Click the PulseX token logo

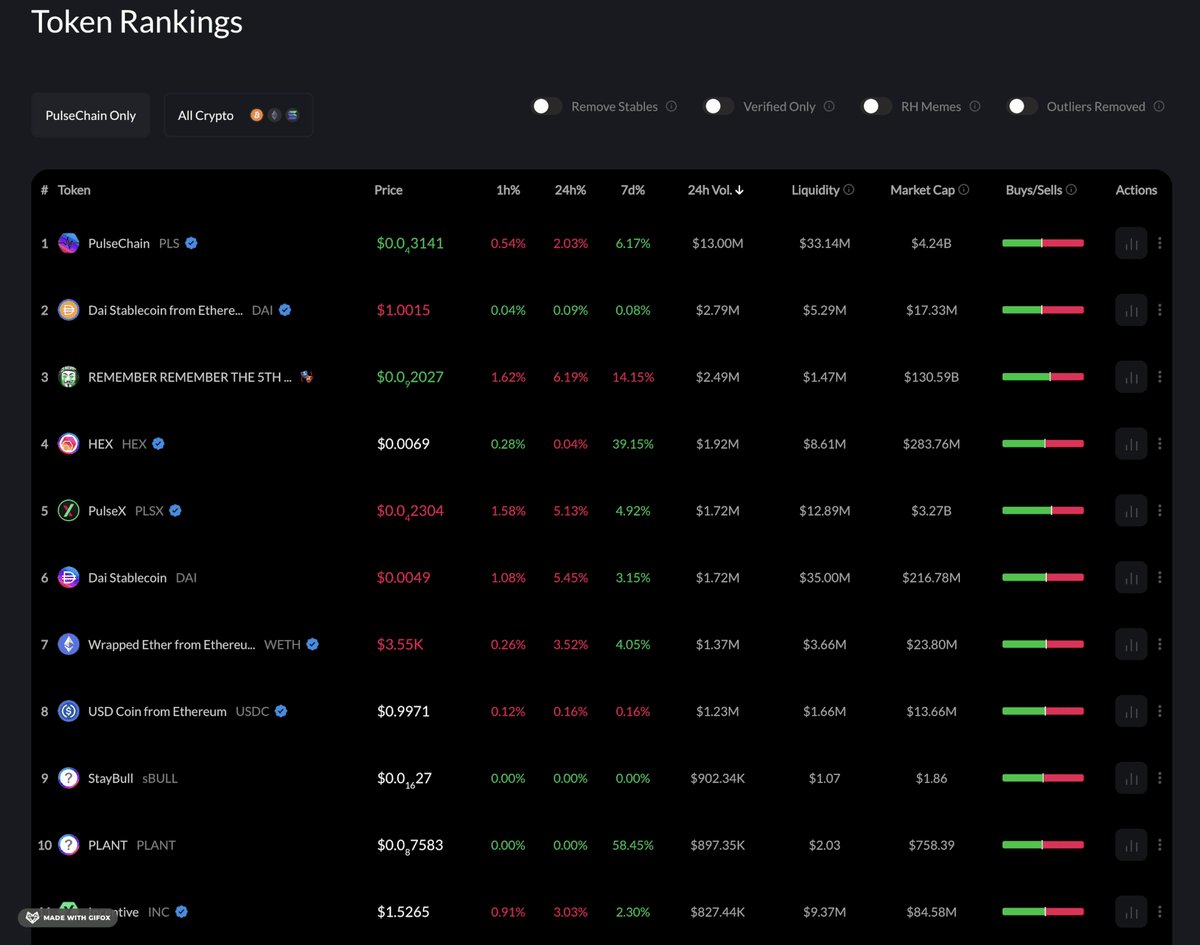click(68, 511)
